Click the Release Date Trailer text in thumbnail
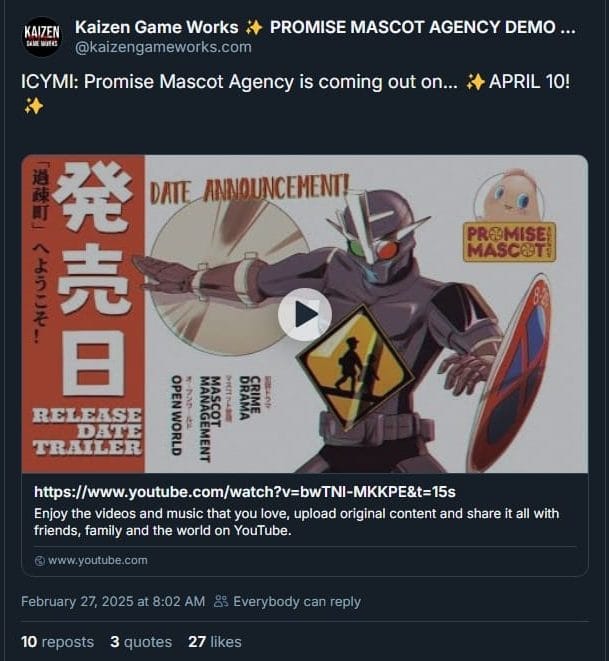 pyautogui.click(x=87, y=432)
